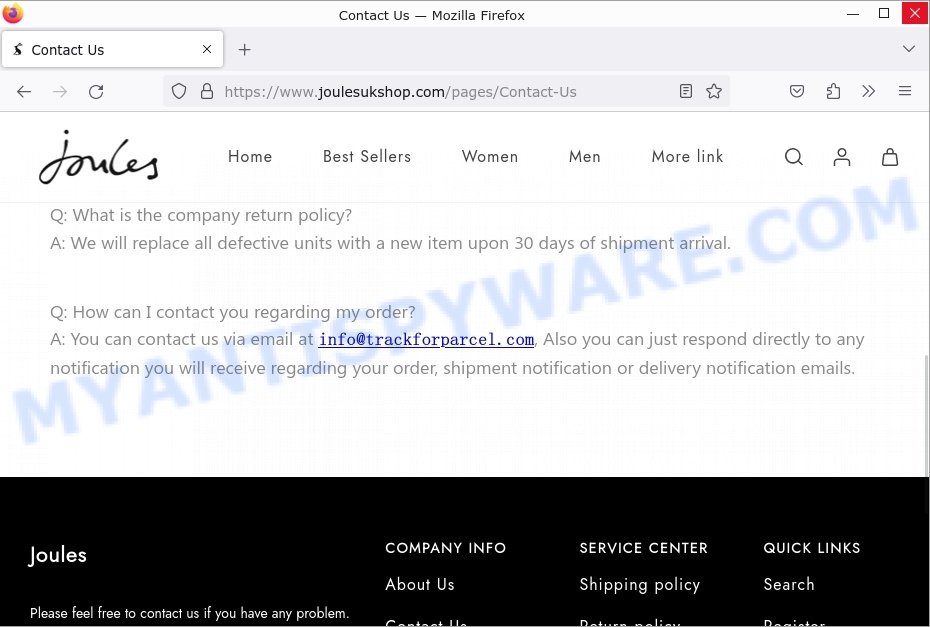The width and height of the screenshot is (930, 627).
Task: Open the About Us footer link
Action: click(x=420, y=584)
